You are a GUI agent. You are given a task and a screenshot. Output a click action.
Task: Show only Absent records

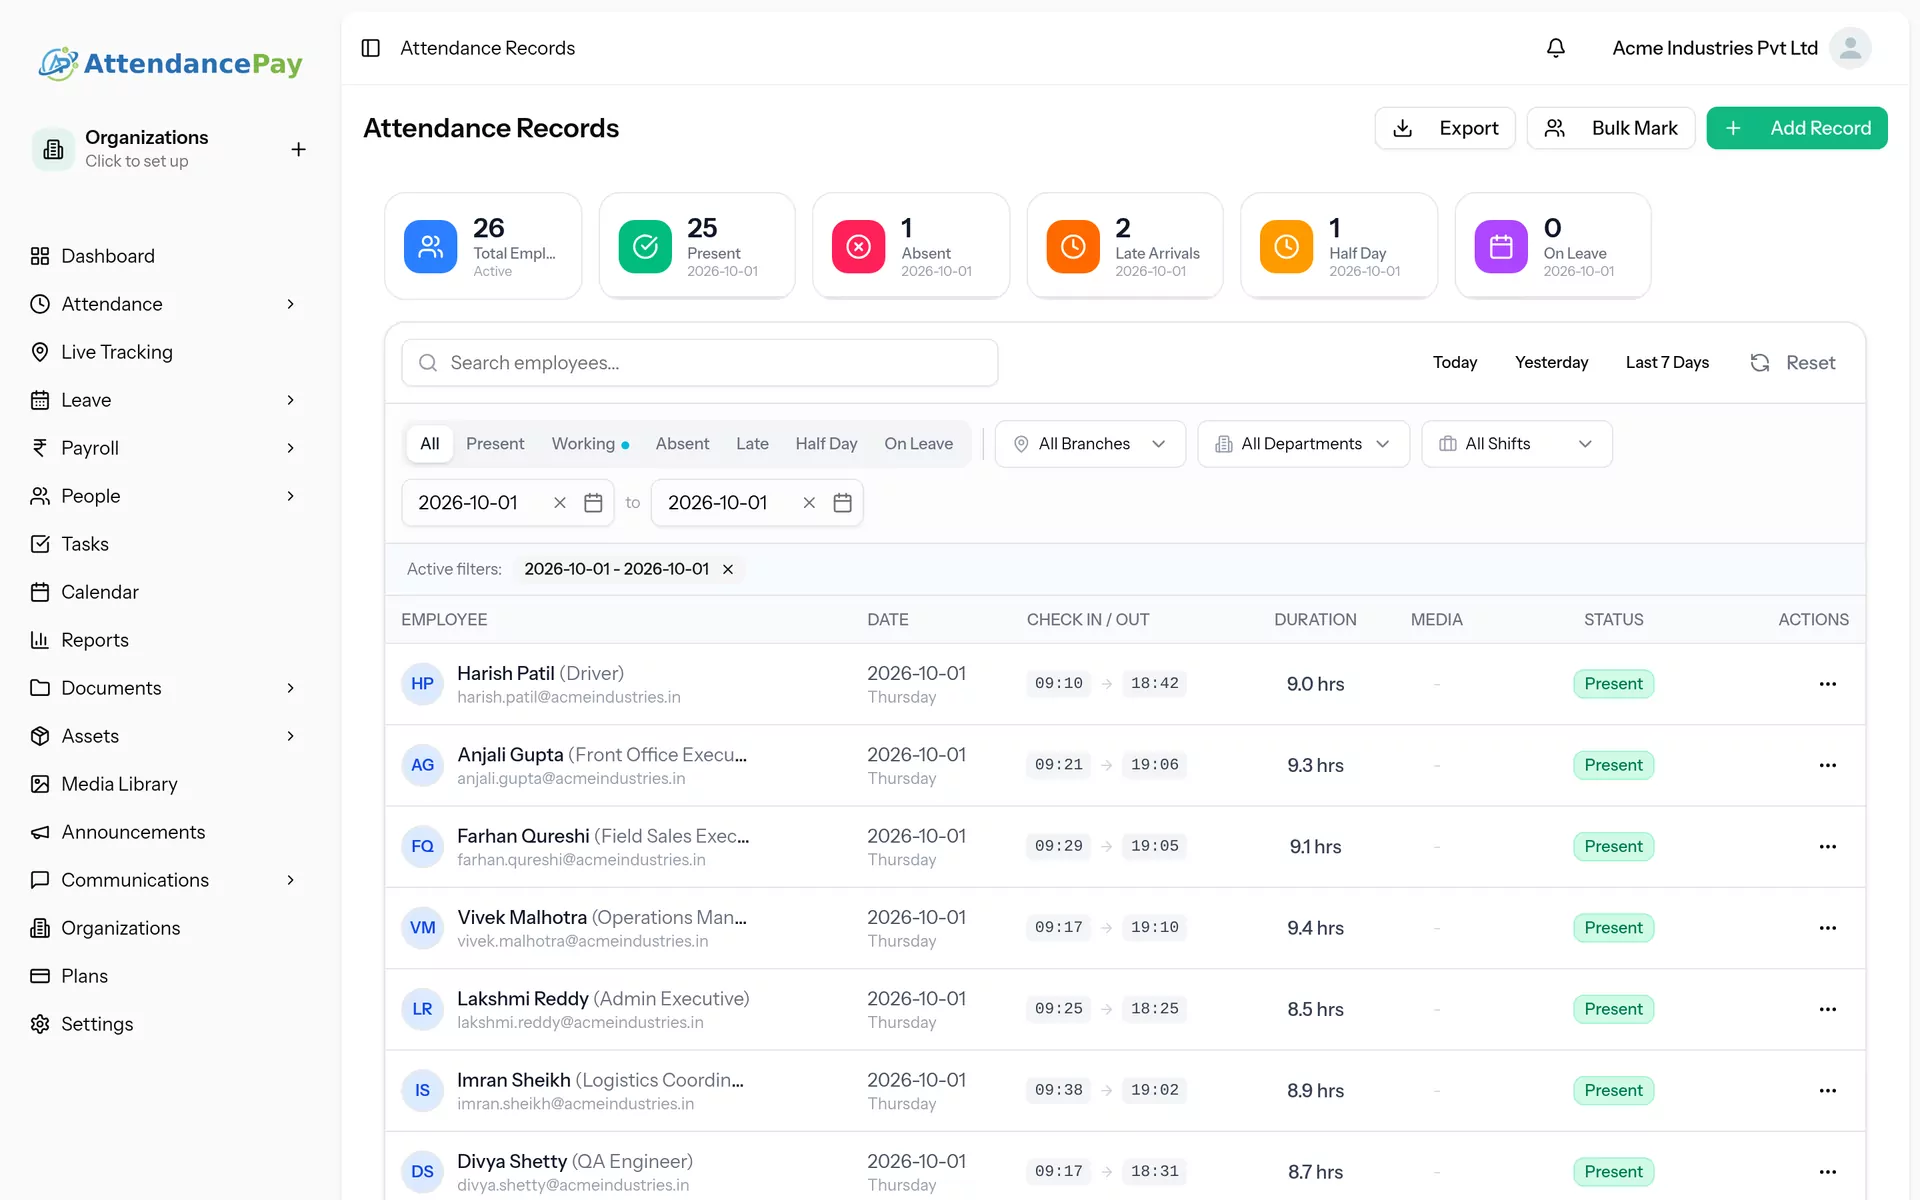pos(682,444)
